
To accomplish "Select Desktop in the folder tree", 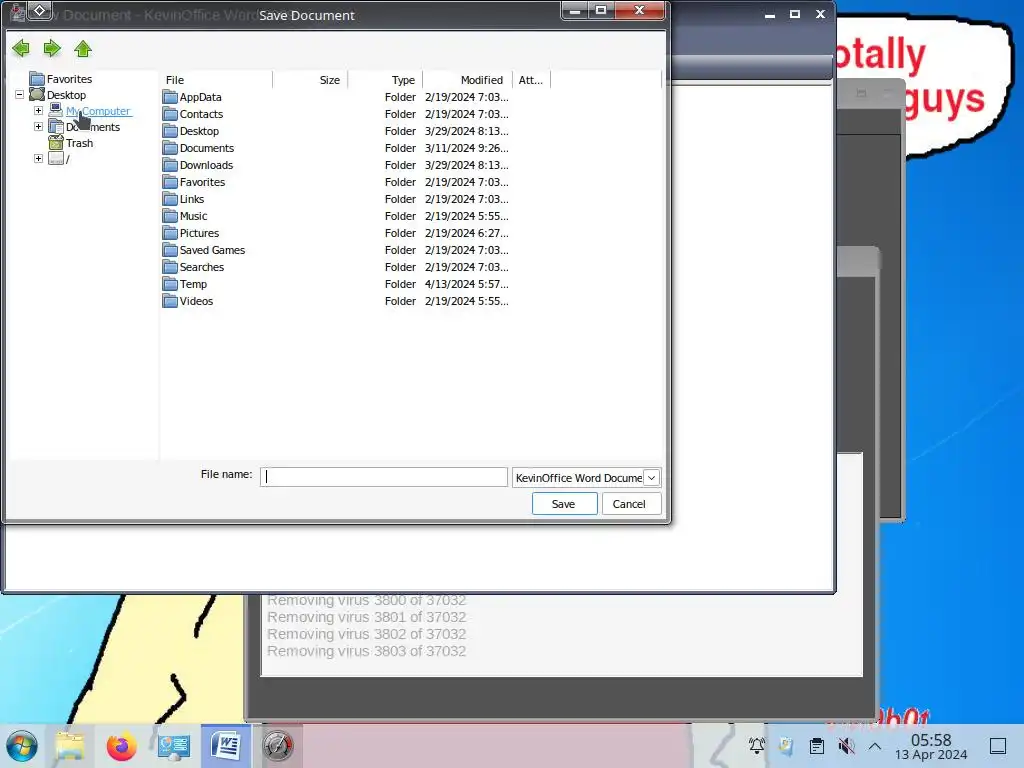I will point(66,95).
